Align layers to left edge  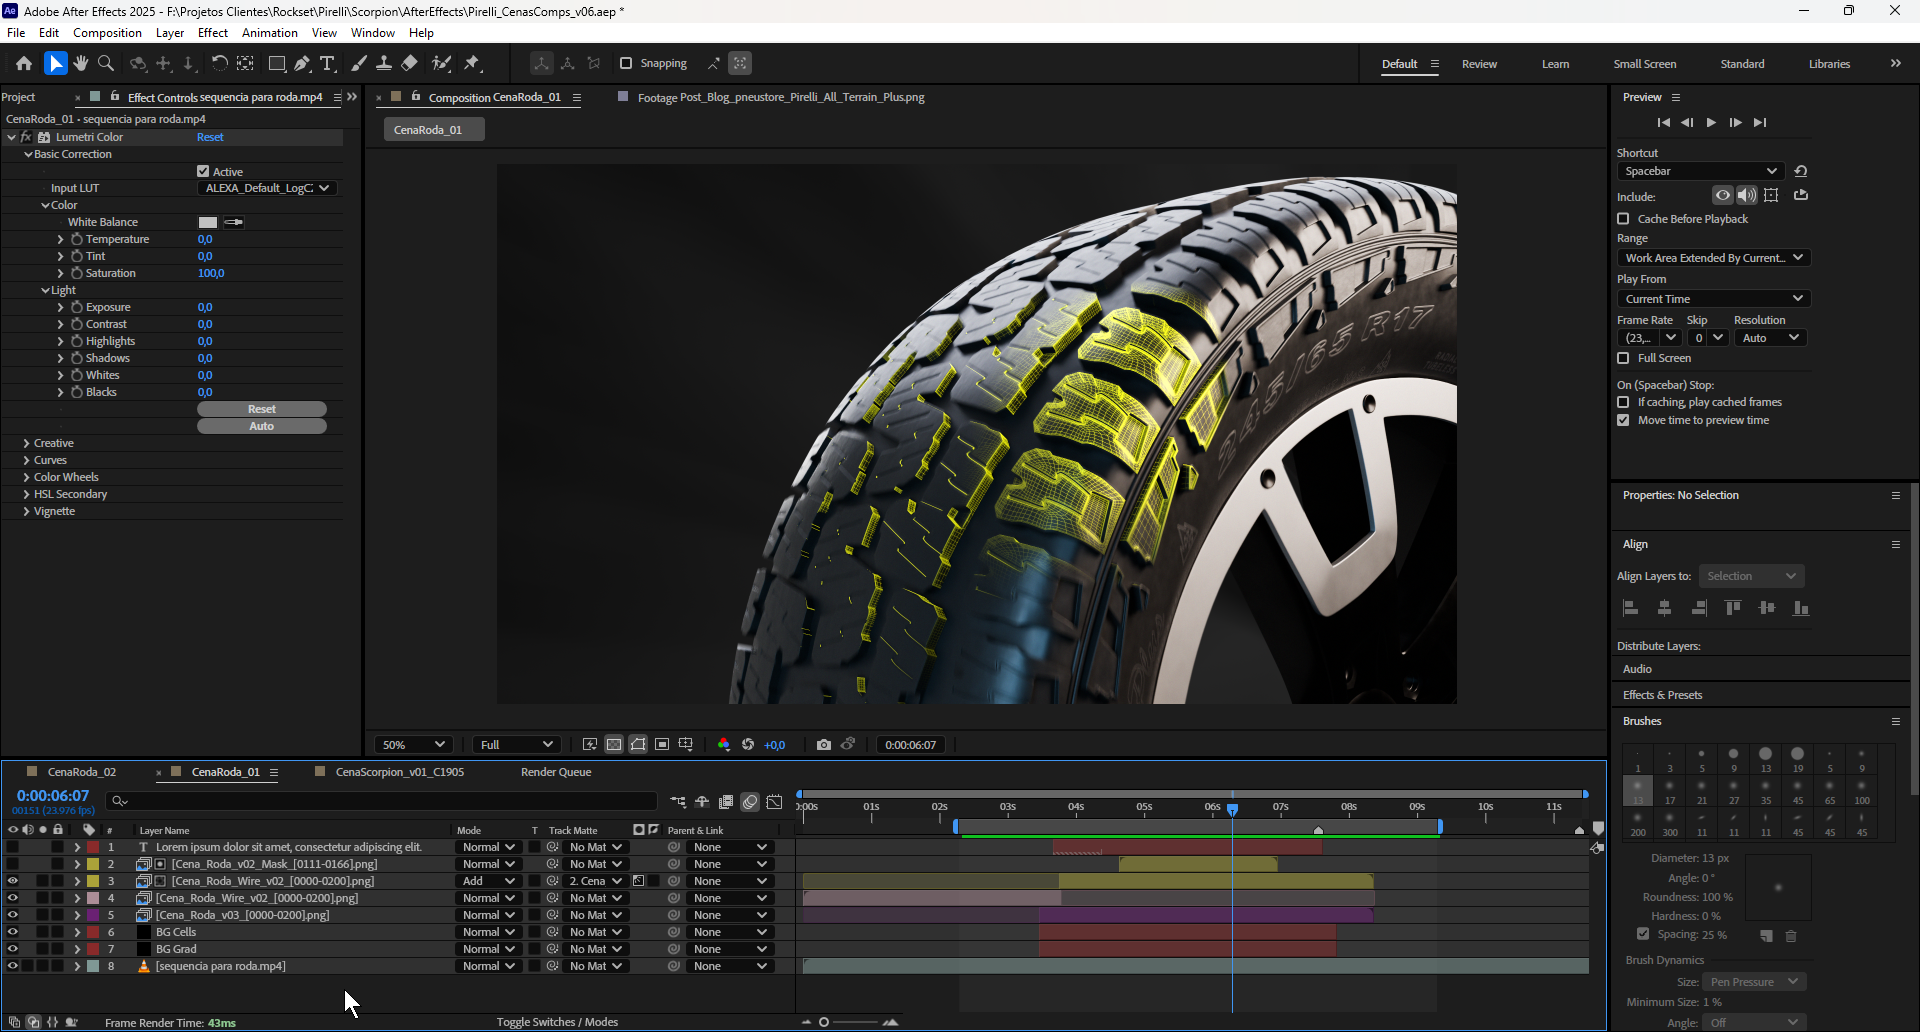click(x=1630, y=608)
